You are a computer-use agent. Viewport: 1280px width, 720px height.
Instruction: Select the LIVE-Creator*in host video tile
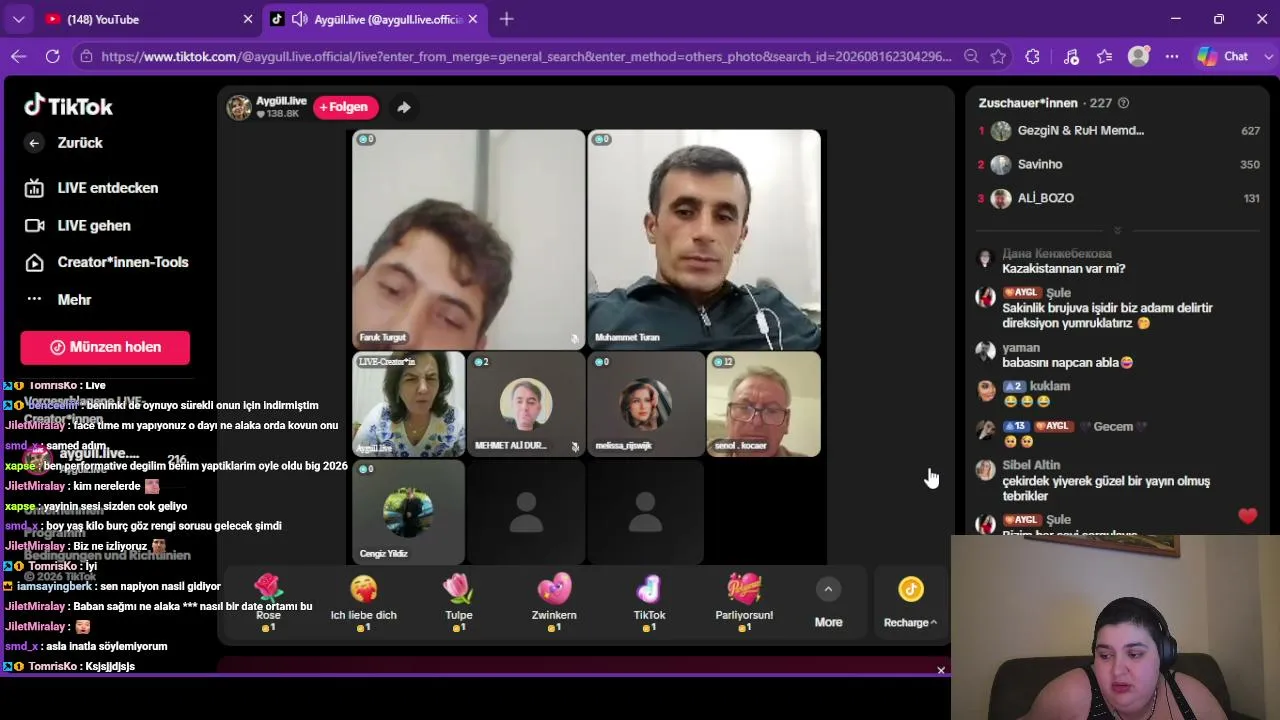(x=409, y=404)
